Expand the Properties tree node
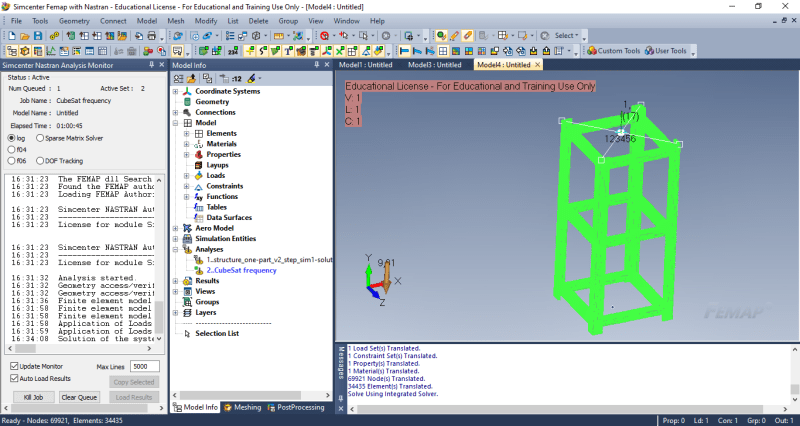This screenshot has width=800, height=426. tap(187, 155)
